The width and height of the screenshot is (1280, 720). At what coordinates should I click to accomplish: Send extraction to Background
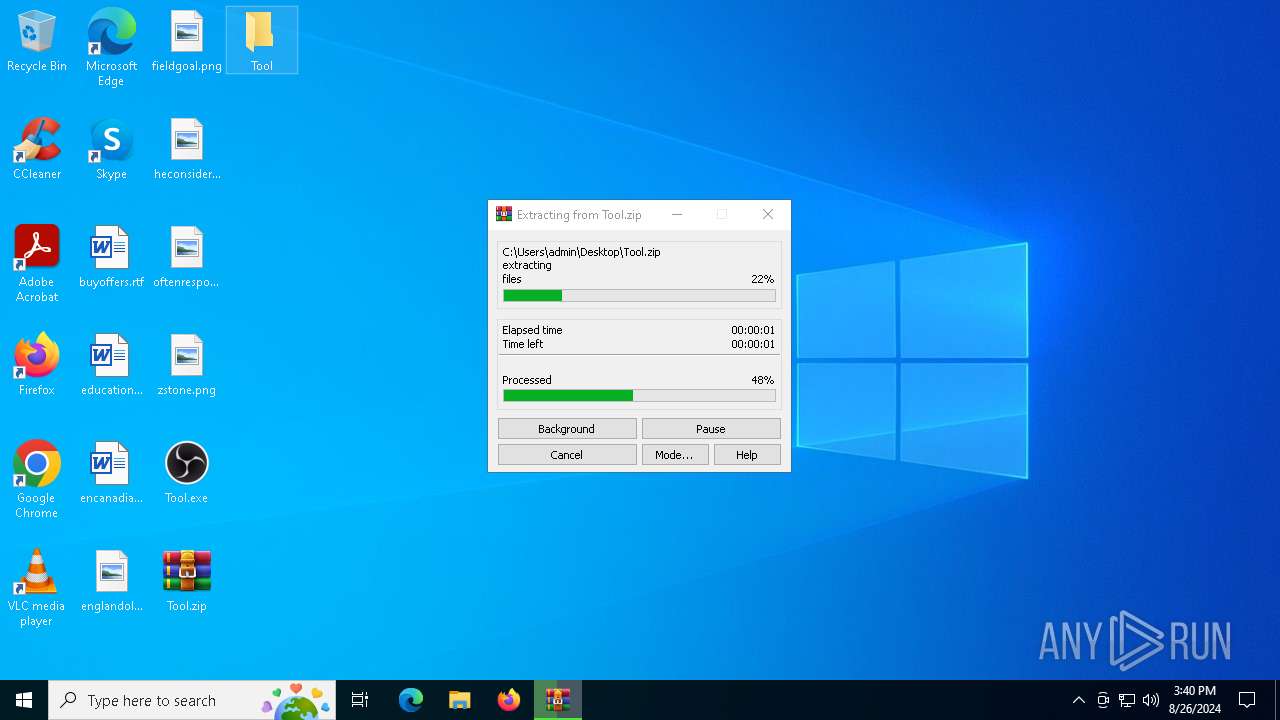[x=567, y=429]
